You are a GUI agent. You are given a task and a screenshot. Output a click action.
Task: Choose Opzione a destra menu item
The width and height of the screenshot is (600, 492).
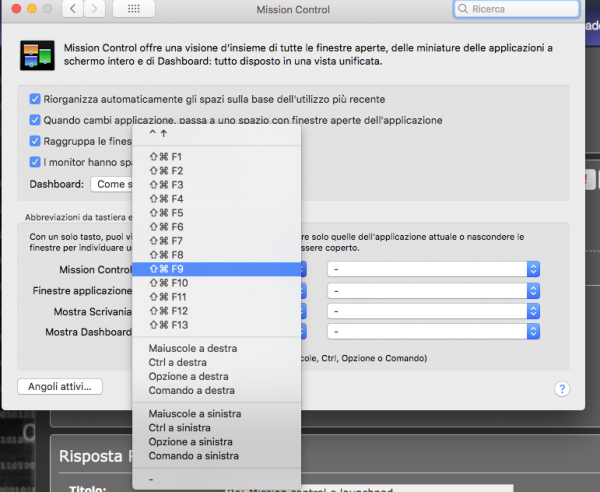(x=217, y=376)
